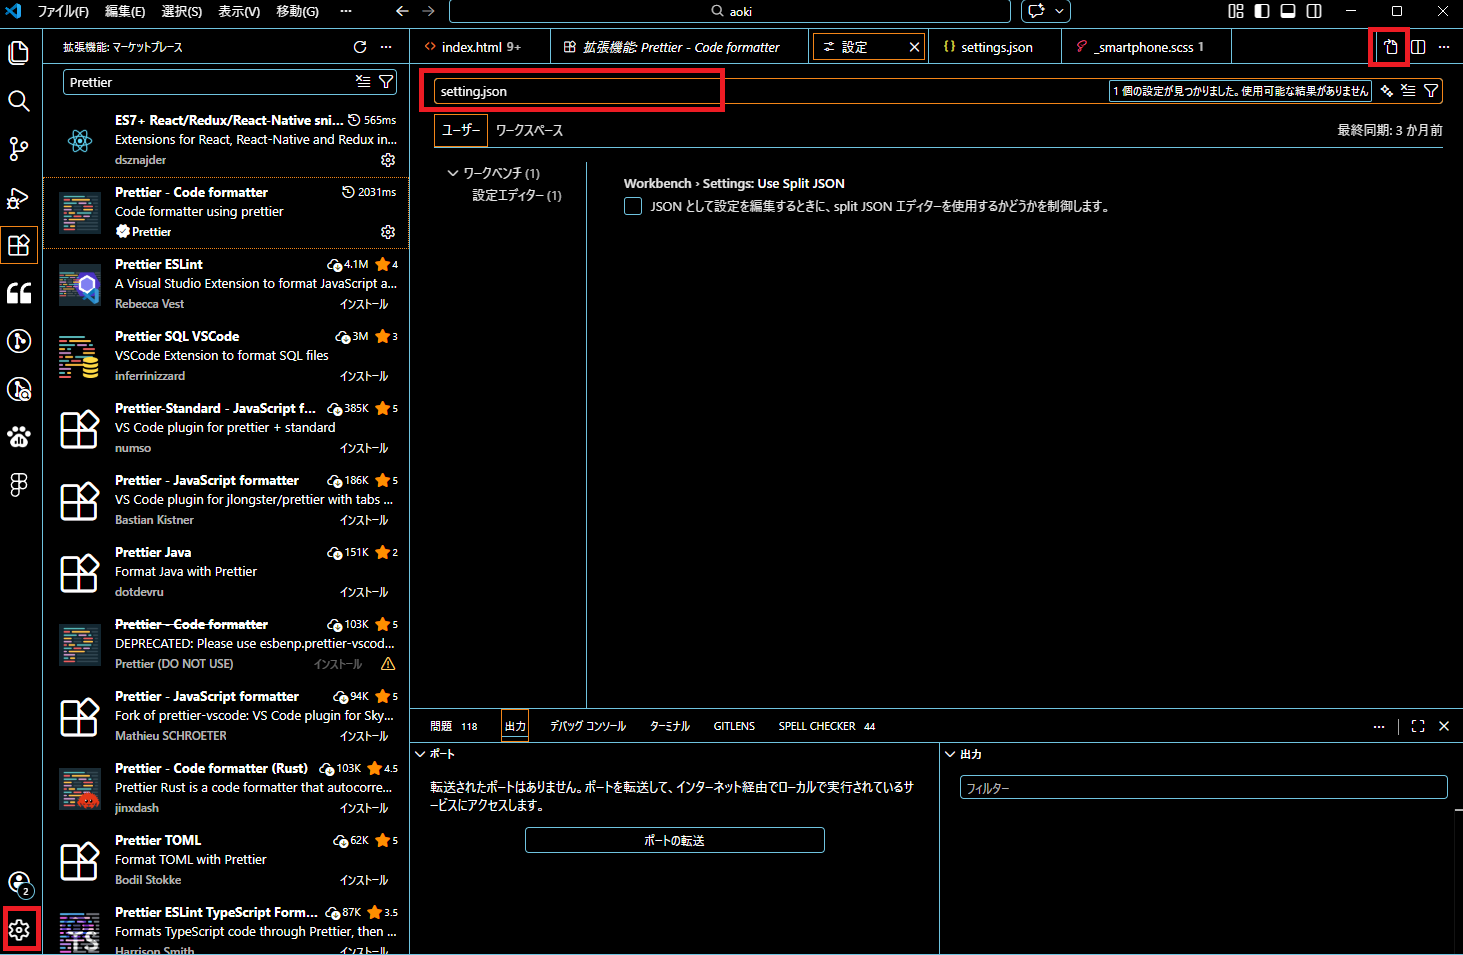Open the Source Control view
This screenshot has height=955, width=1463.
click(x=19, y=149)
